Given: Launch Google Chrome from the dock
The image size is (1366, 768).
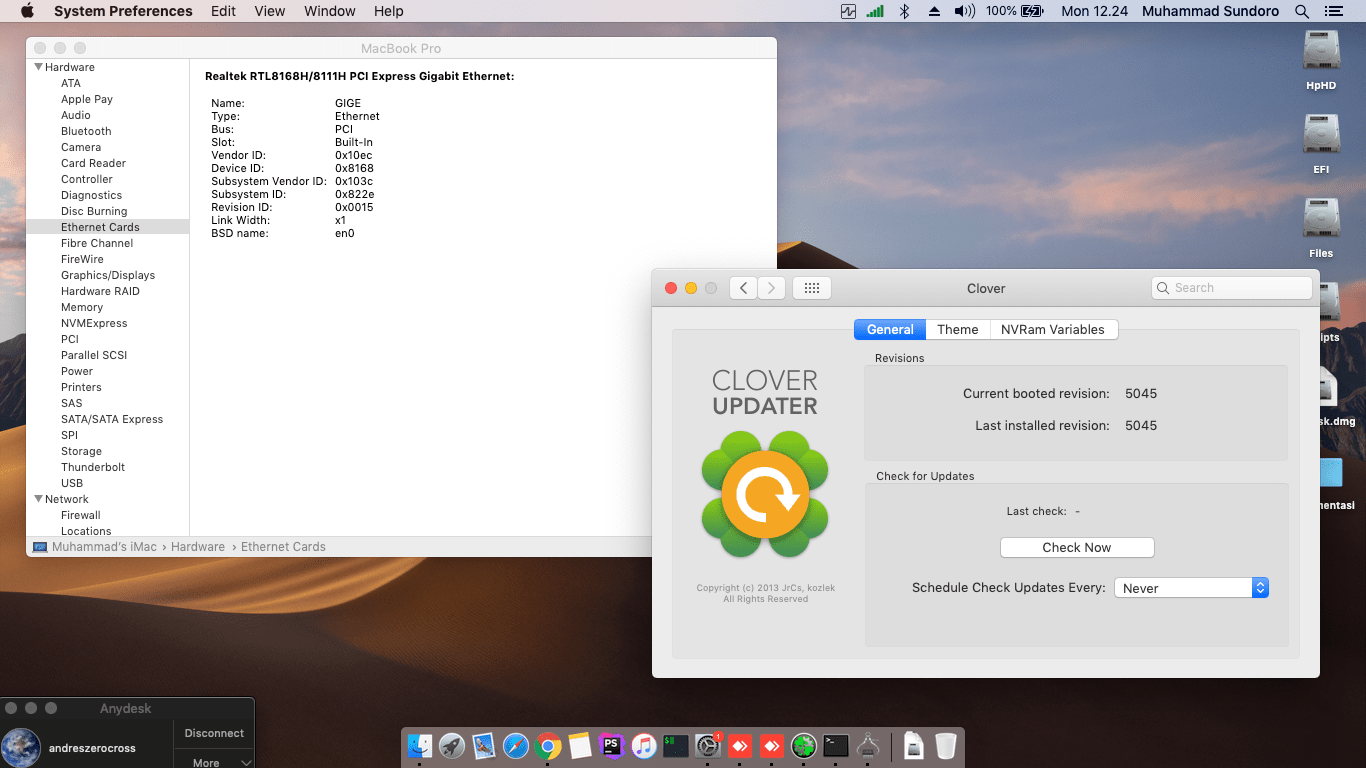Looking at the screenshot, I should pyautogui.click(x=548, y=745).
